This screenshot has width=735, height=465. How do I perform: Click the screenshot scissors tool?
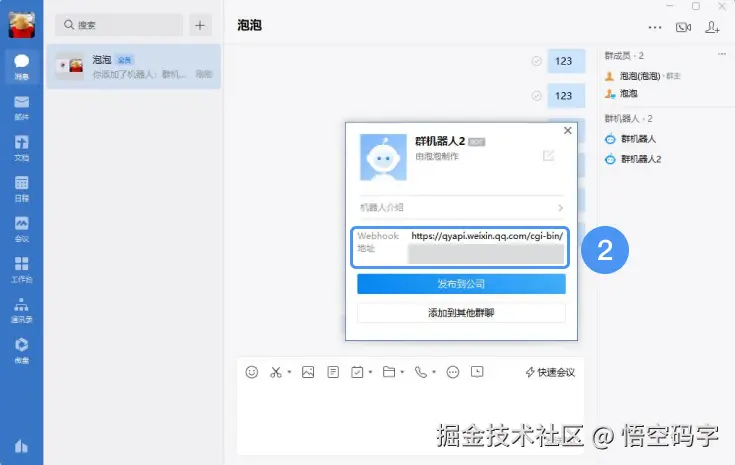coord(276,372)
